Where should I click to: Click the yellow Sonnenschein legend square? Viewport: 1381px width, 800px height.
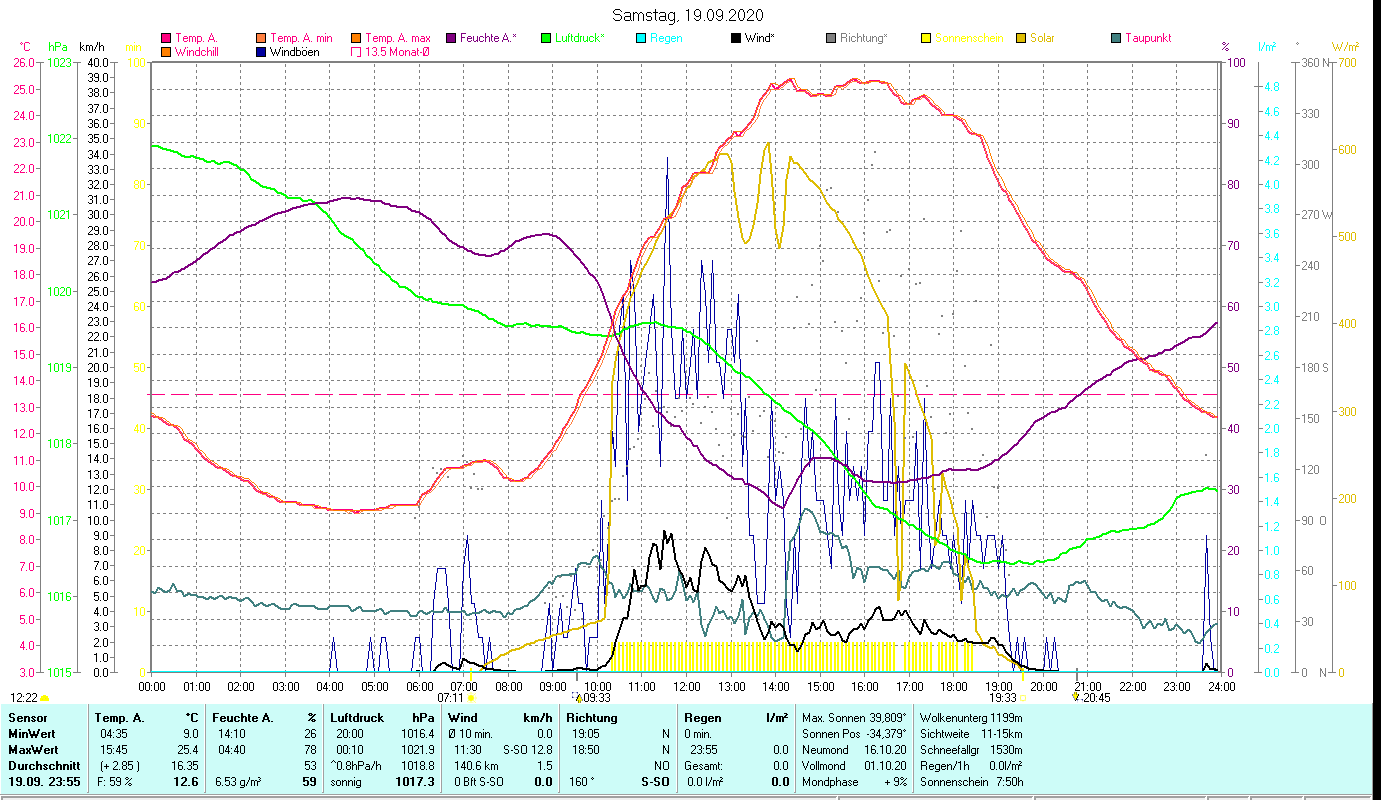[x=926, y=39]
